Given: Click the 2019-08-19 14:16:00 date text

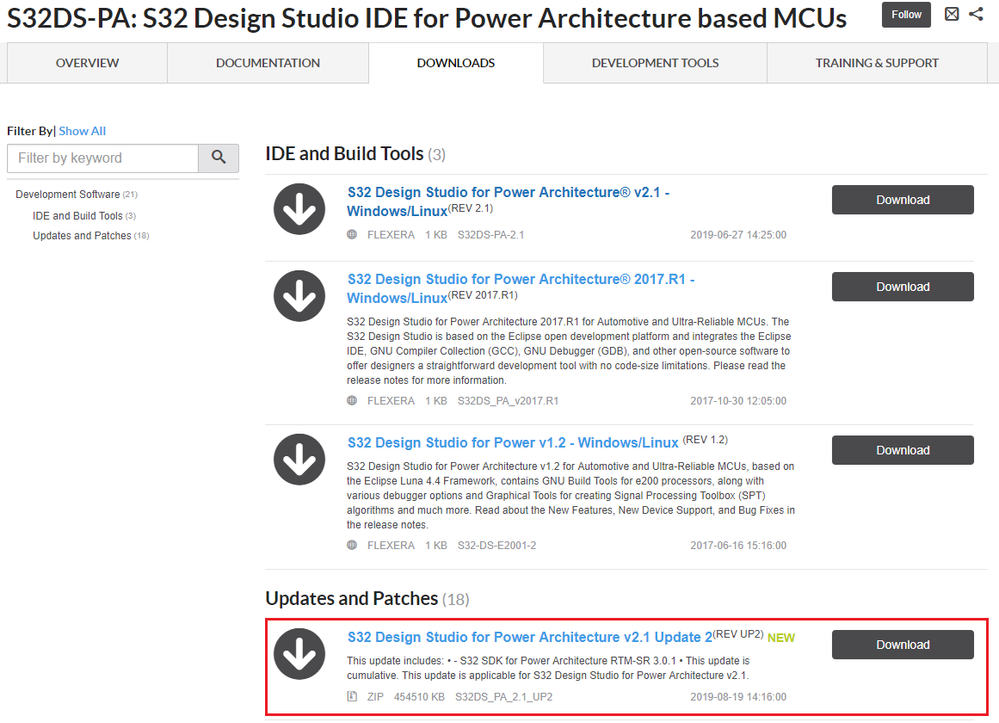Looking at the screenshot, I should tap(738, 697).
